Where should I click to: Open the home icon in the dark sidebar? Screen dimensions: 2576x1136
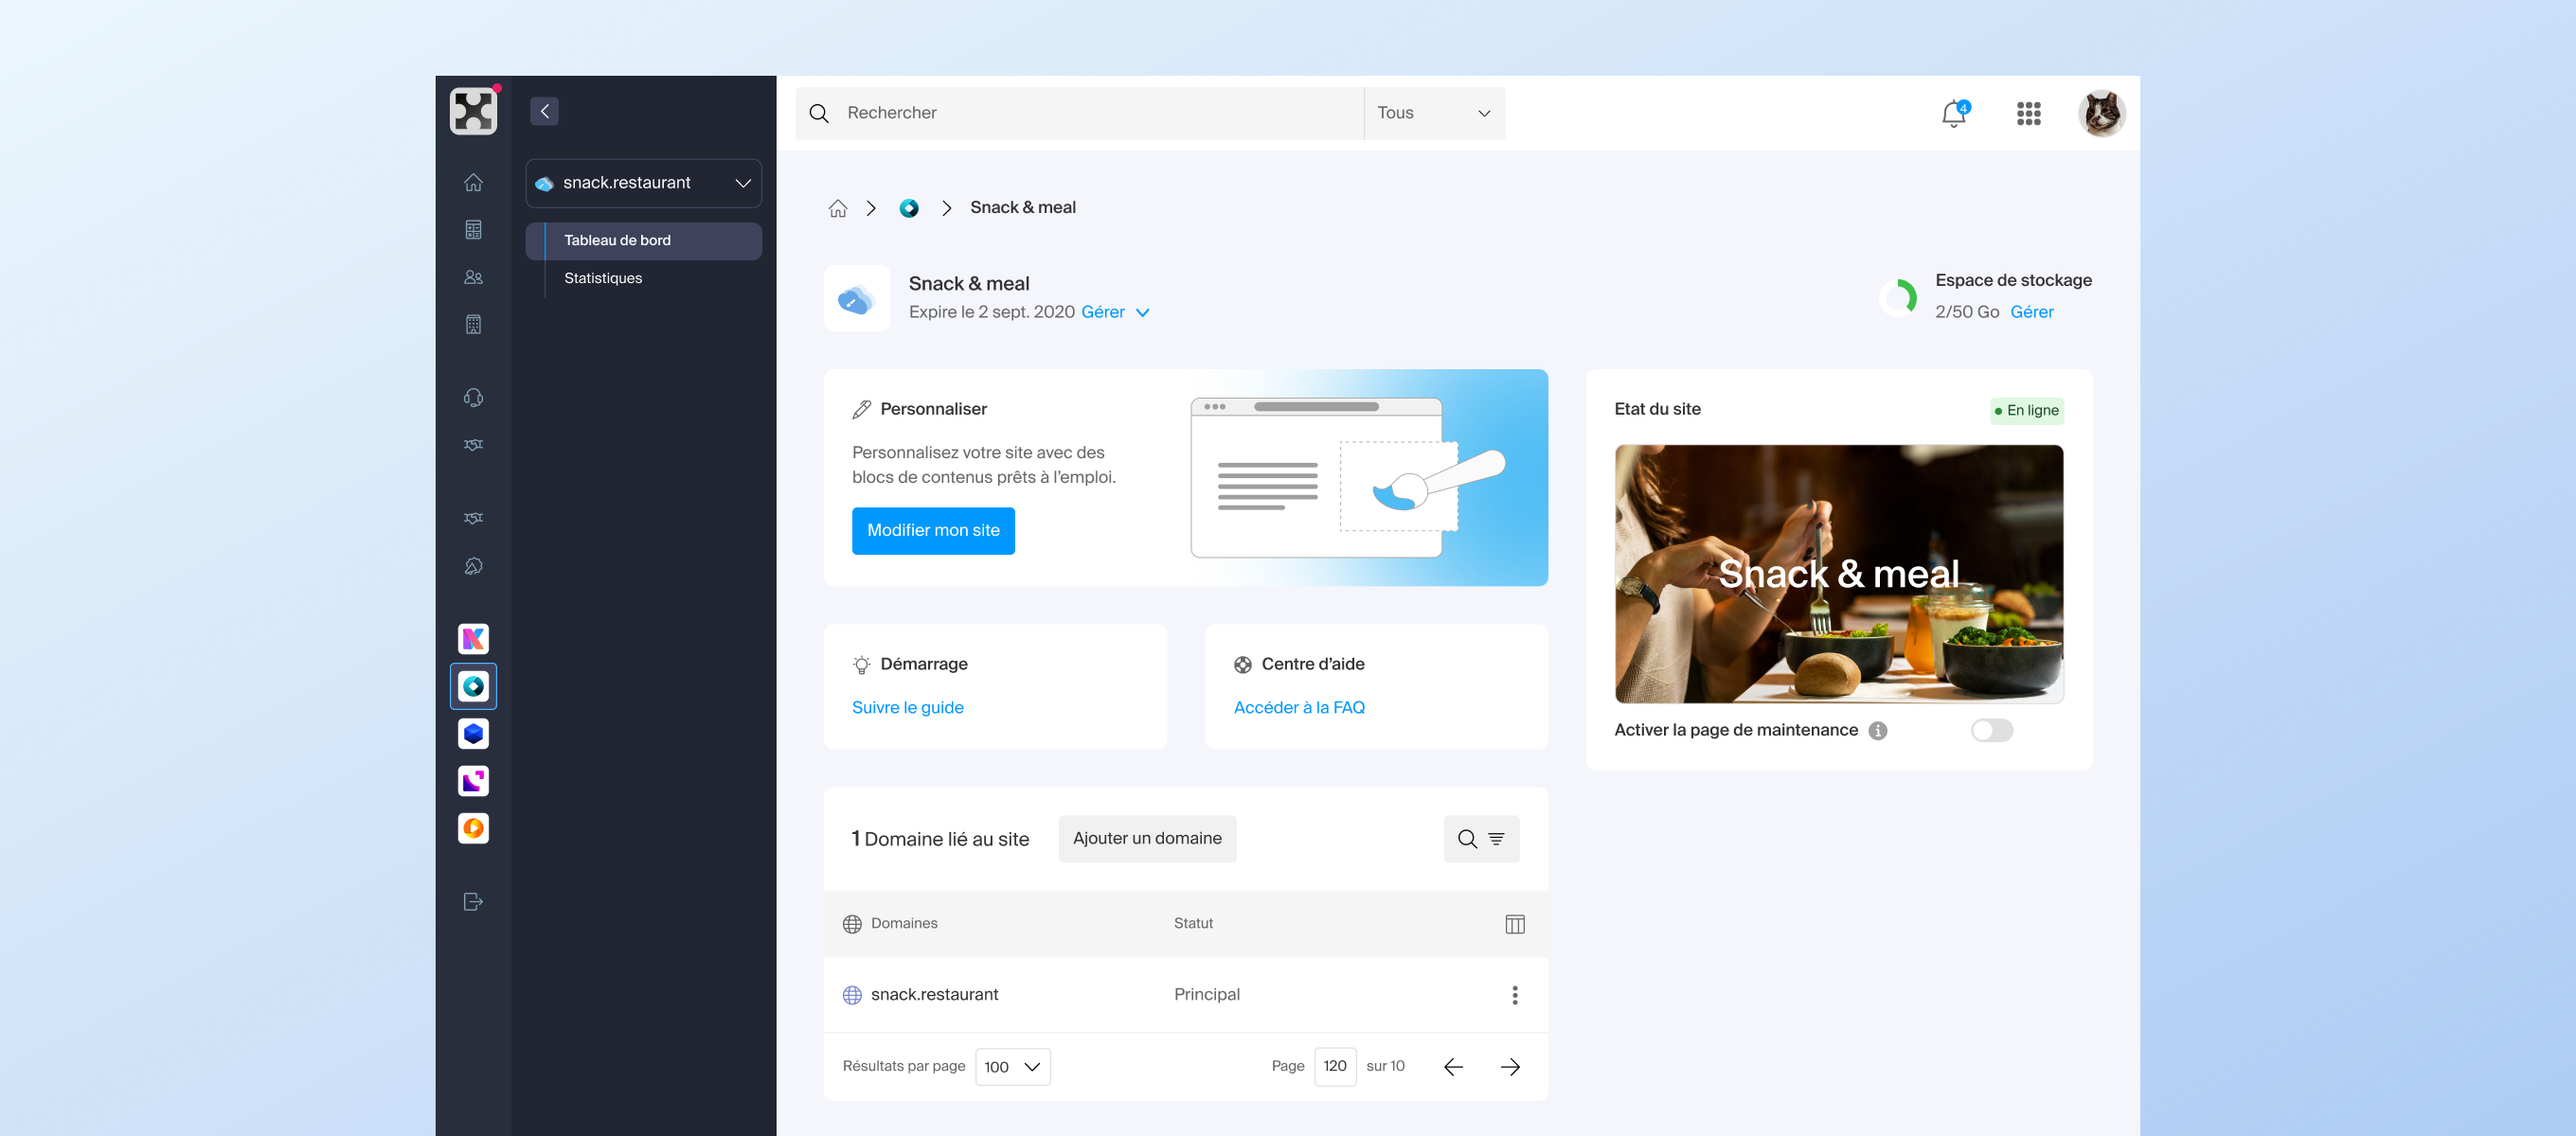tap(473, 182)
